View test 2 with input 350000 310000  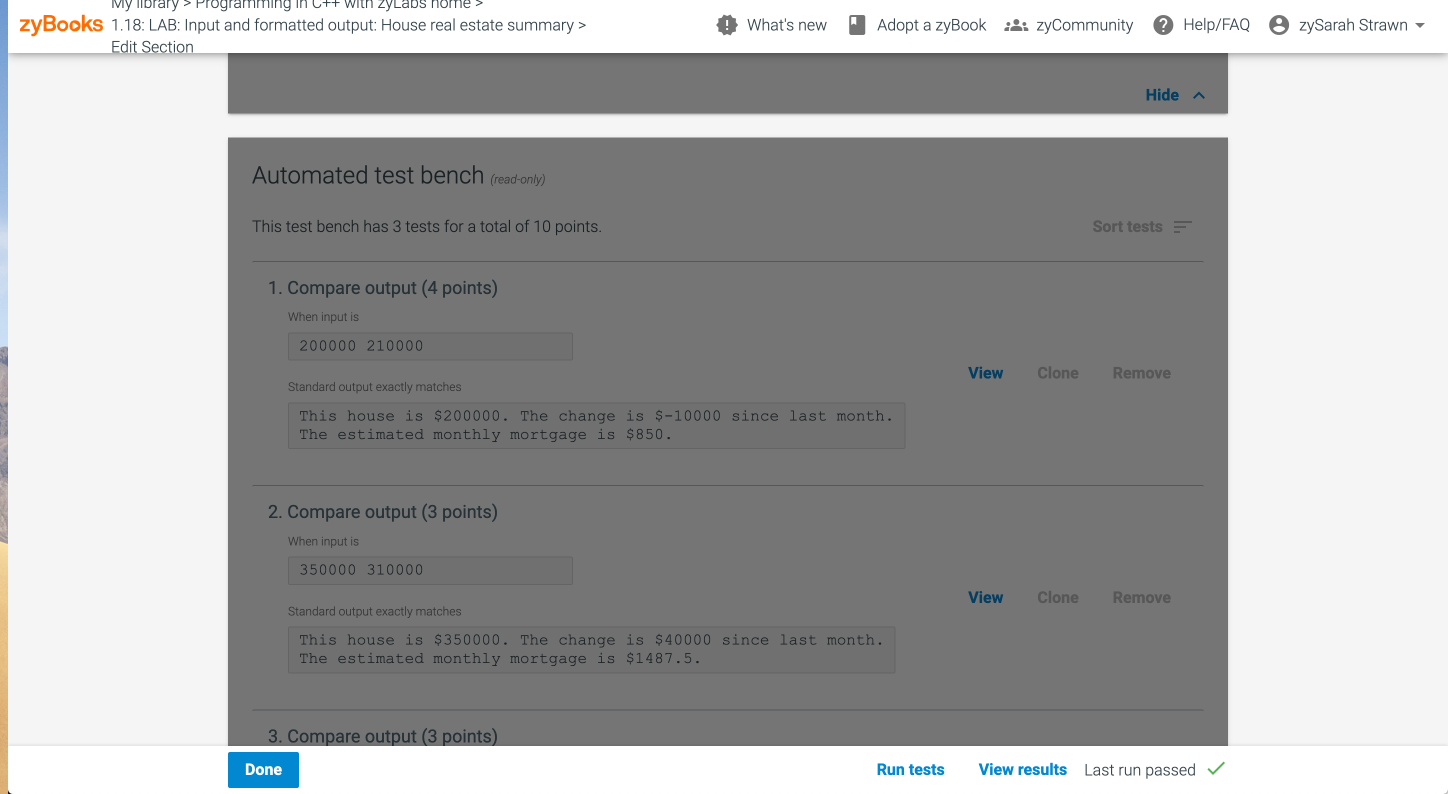[x=985, y=597]
